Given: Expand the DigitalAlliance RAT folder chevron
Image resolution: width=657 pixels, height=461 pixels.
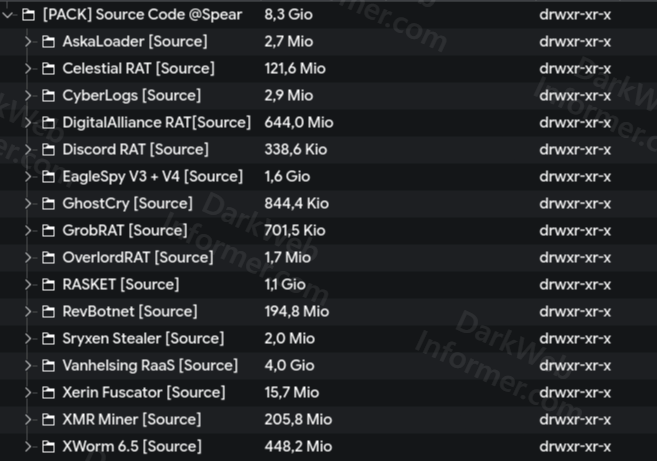Looking at the screenshot, I should tap(28, 123).
